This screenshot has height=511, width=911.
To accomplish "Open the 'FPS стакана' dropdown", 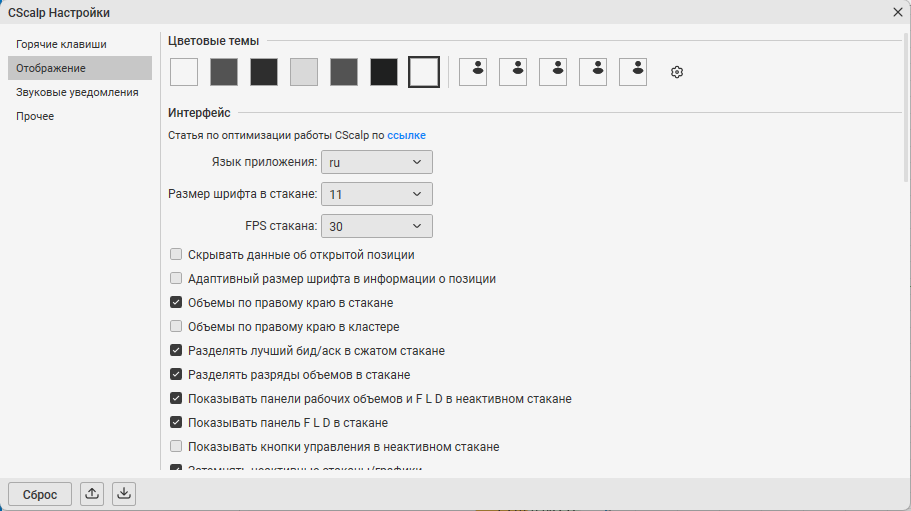I will coord(377,226).
